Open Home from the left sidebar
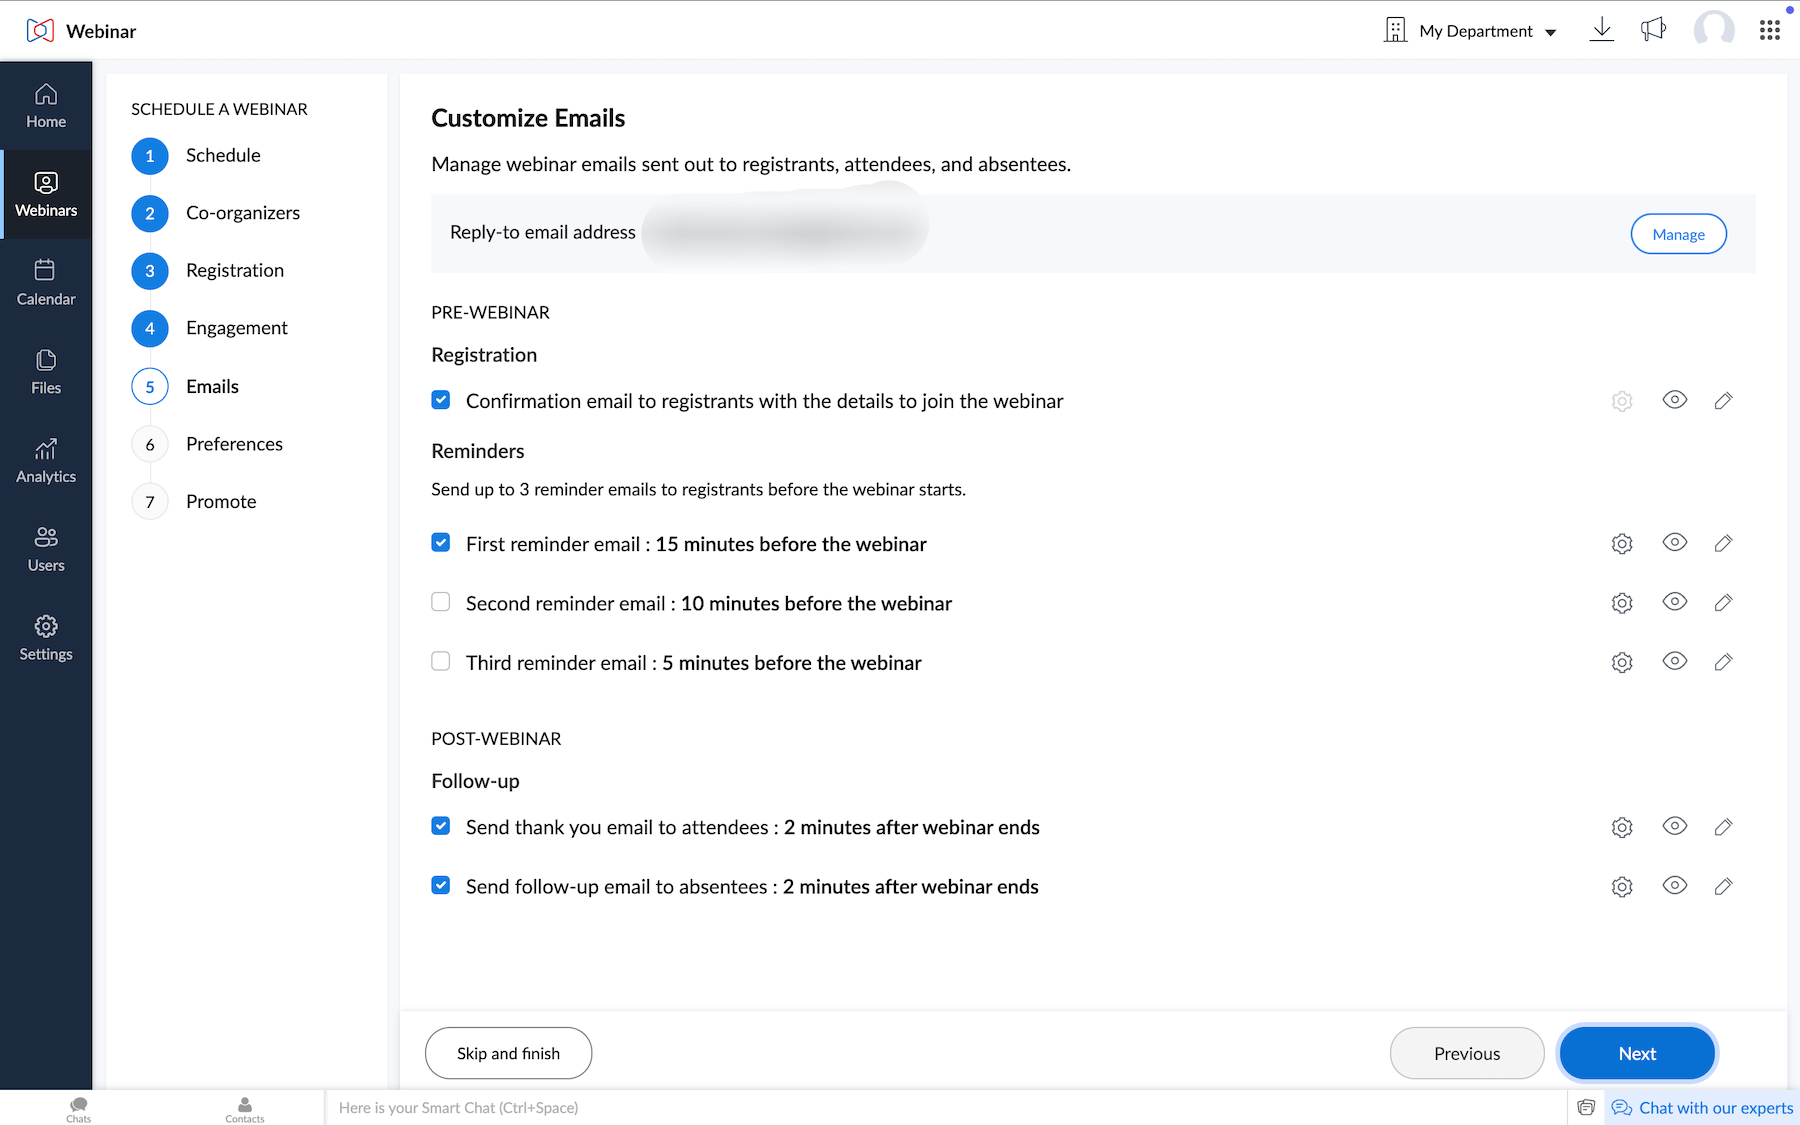This screenshot has width=1800, height=1125. coord(45,105)
